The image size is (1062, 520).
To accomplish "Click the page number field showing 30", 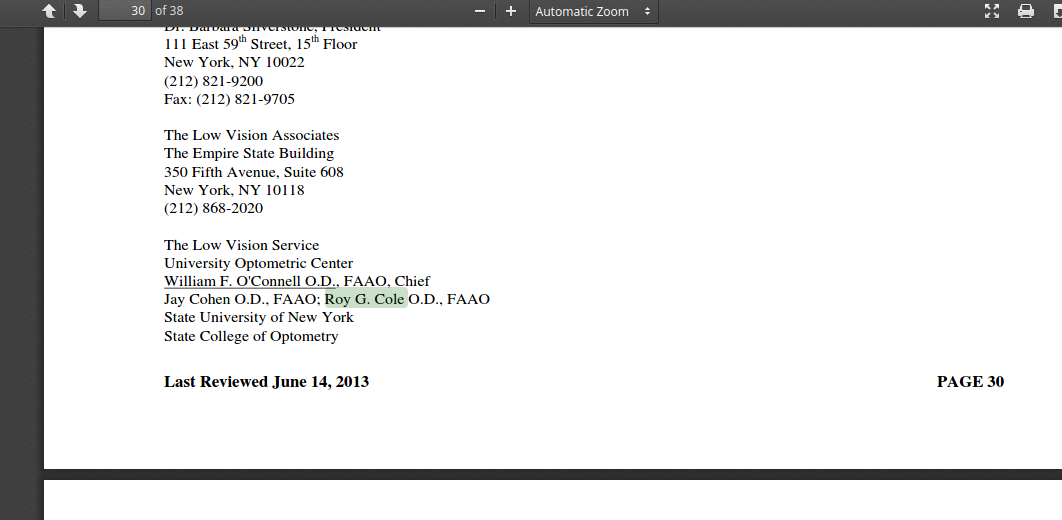I will 125,11.
